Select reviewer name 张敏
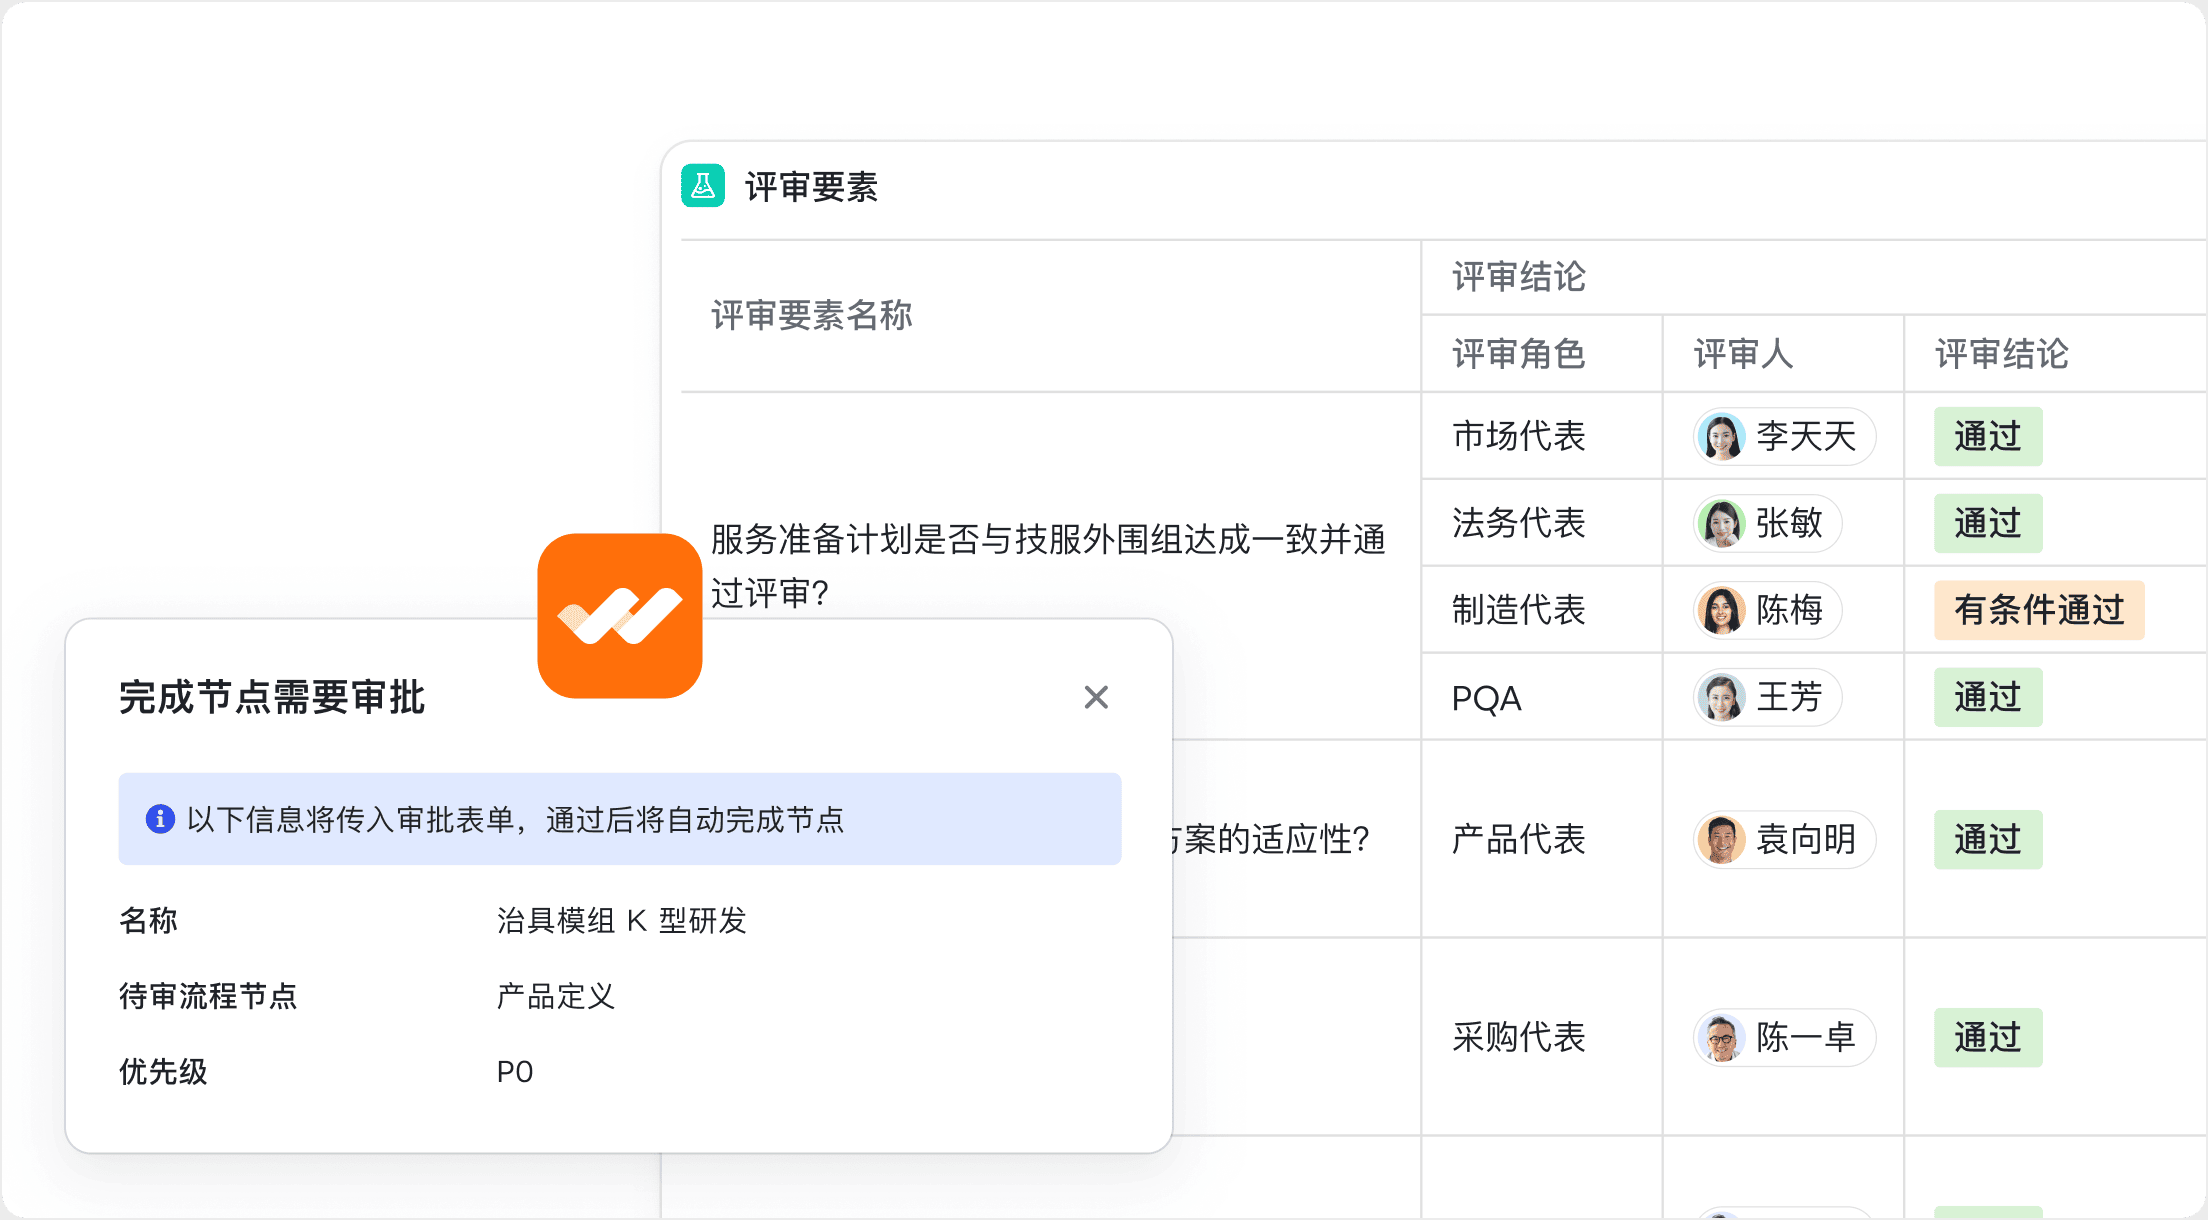The width and height of the screenshot is (2208, 1220). 1789,523
